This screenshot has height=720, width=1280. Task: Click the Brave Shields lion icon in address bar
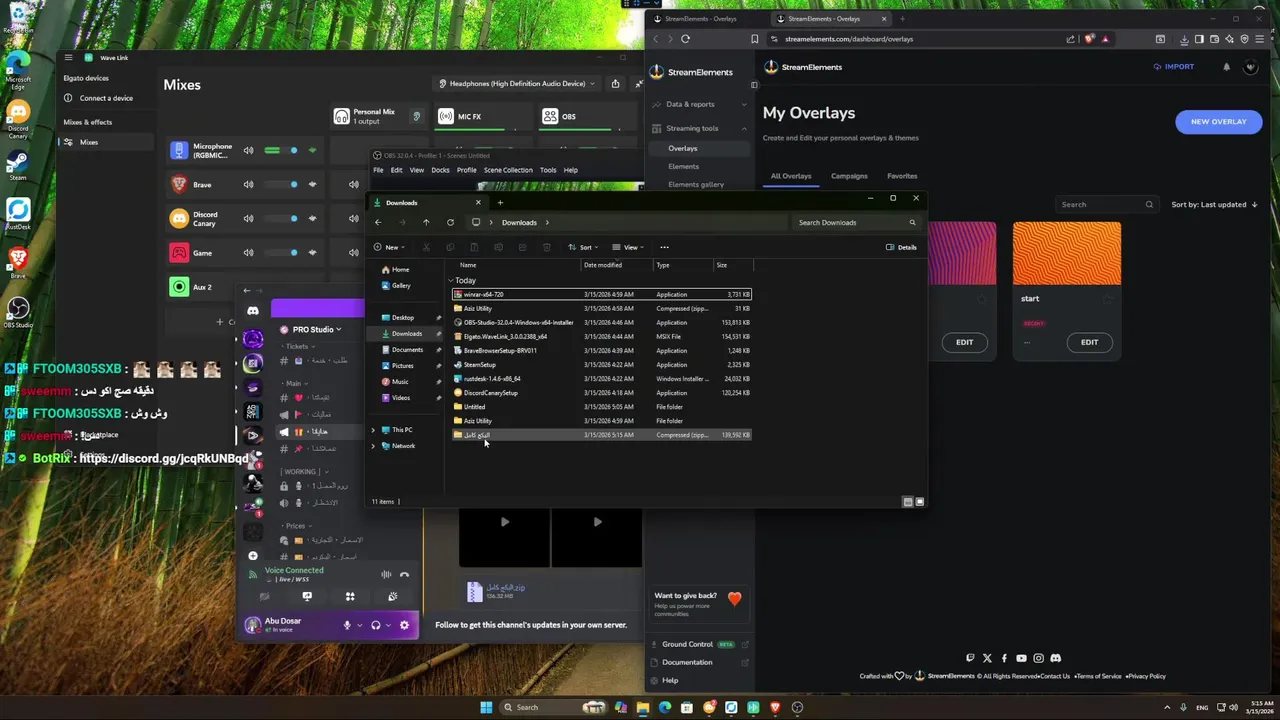(1089, 39)
